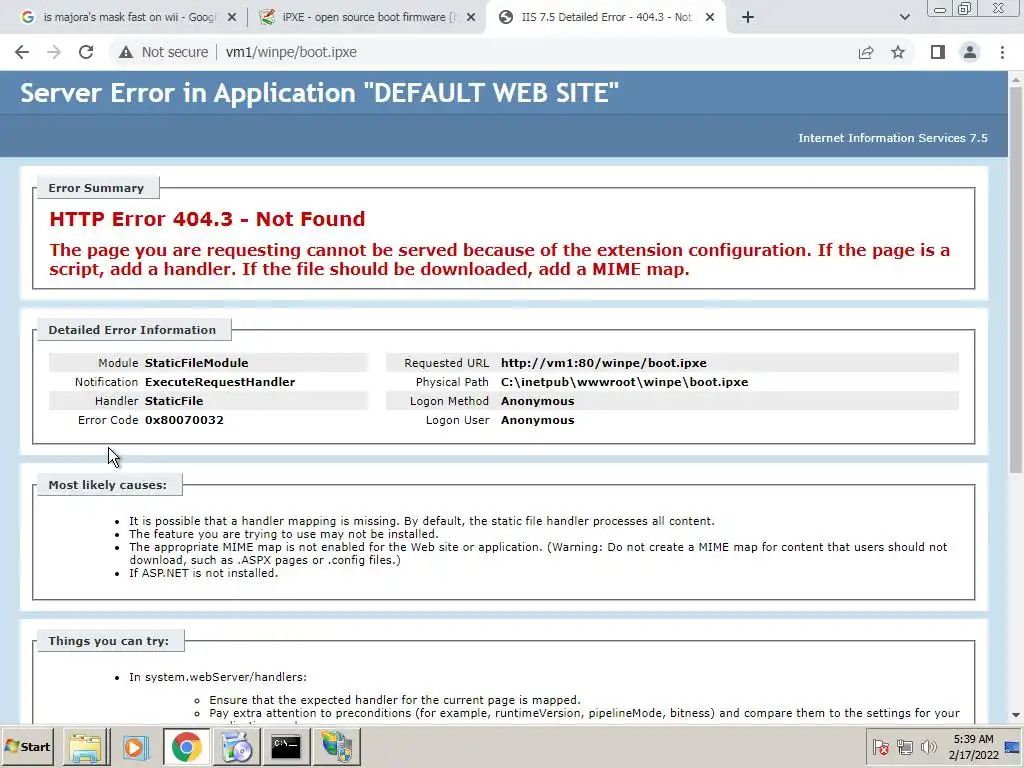1024x768 pixels.
Task: Click the Notification value ExecuteRequestHandler
Action: pyautogui.click(x=220, y=382)
